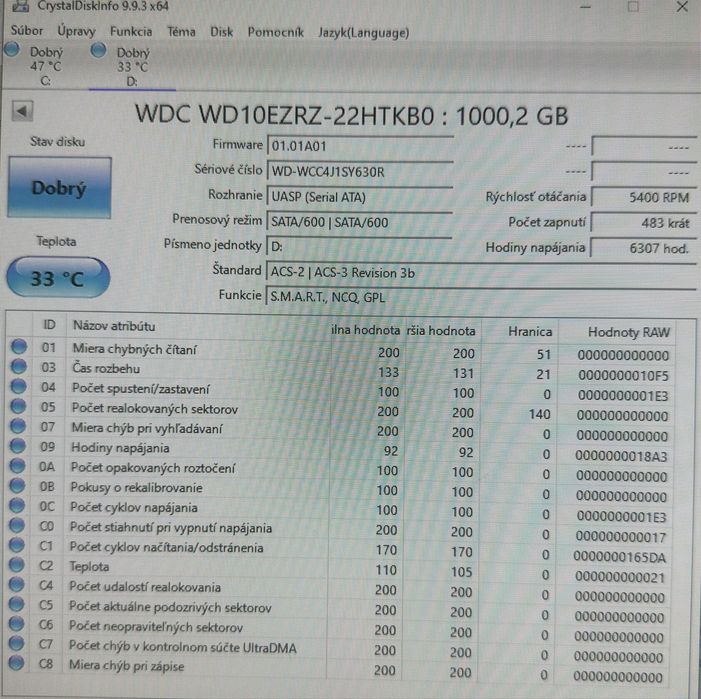This screenshot has width=701, height=699.
Task: Open the Jazyk(Language) menu
Action: pyautogui.click(x=363, y=33)
